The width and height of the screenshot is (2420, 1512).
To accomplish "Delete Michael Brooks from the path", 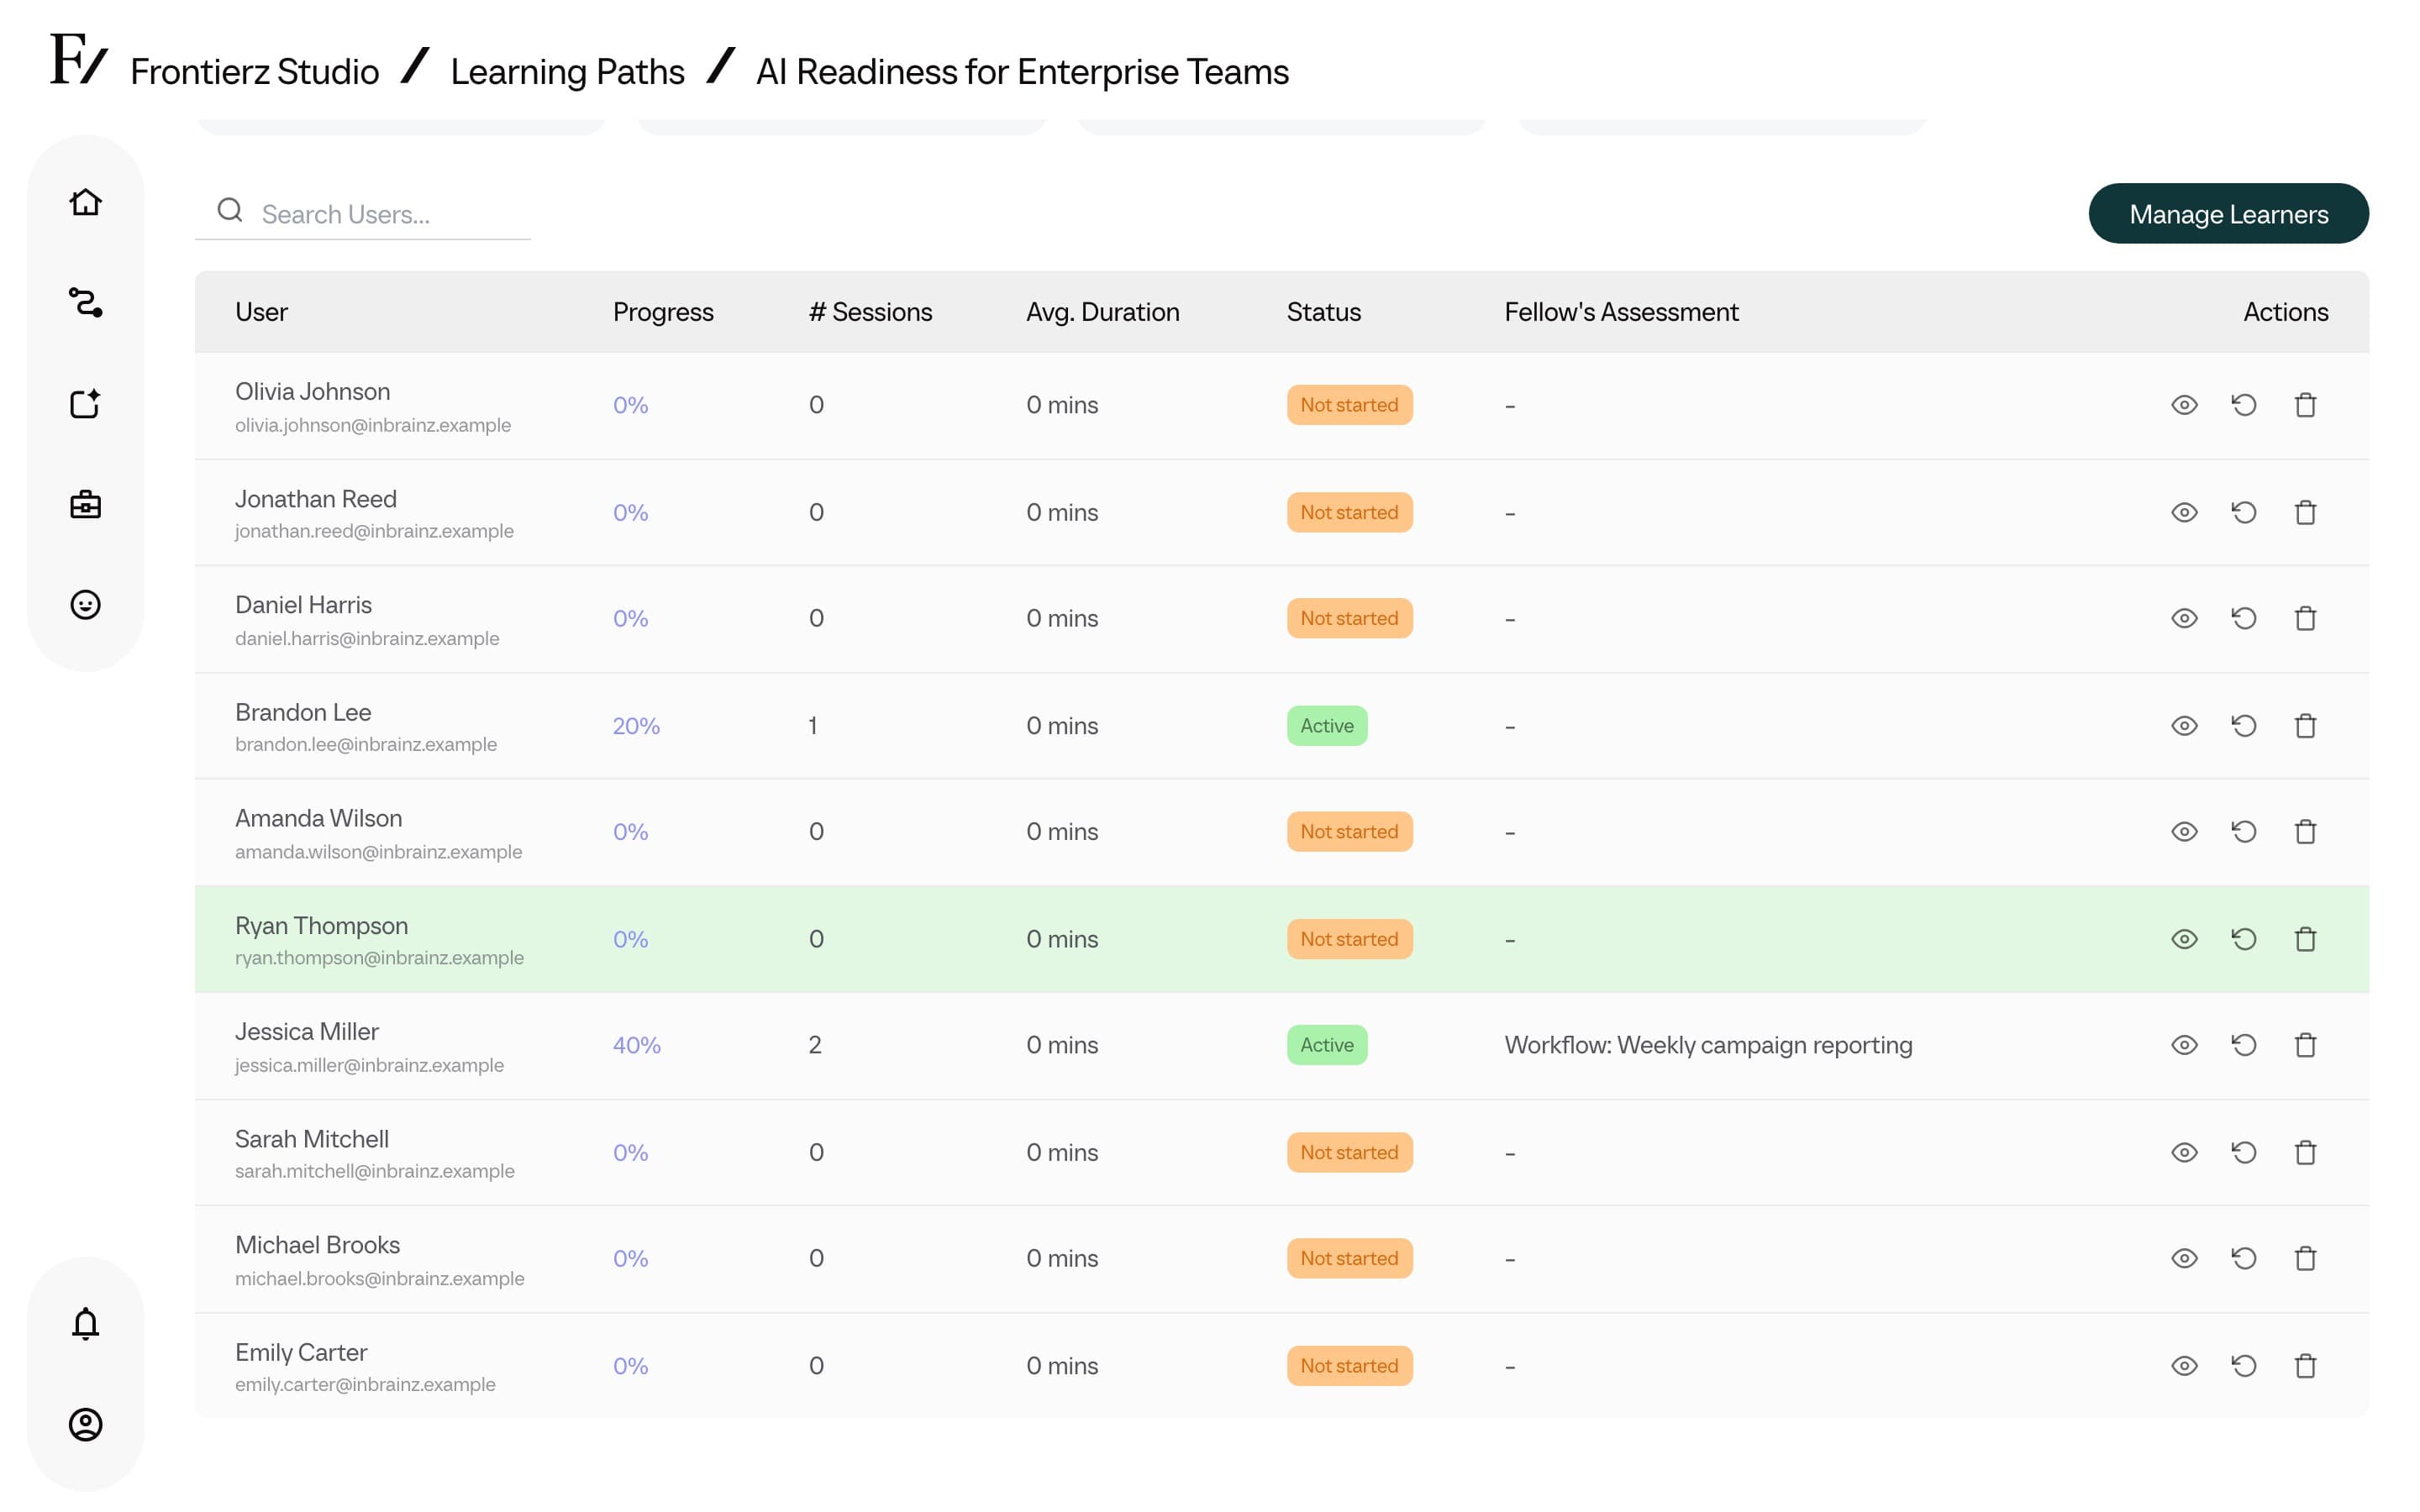I will click(x=2305, y=1258).
